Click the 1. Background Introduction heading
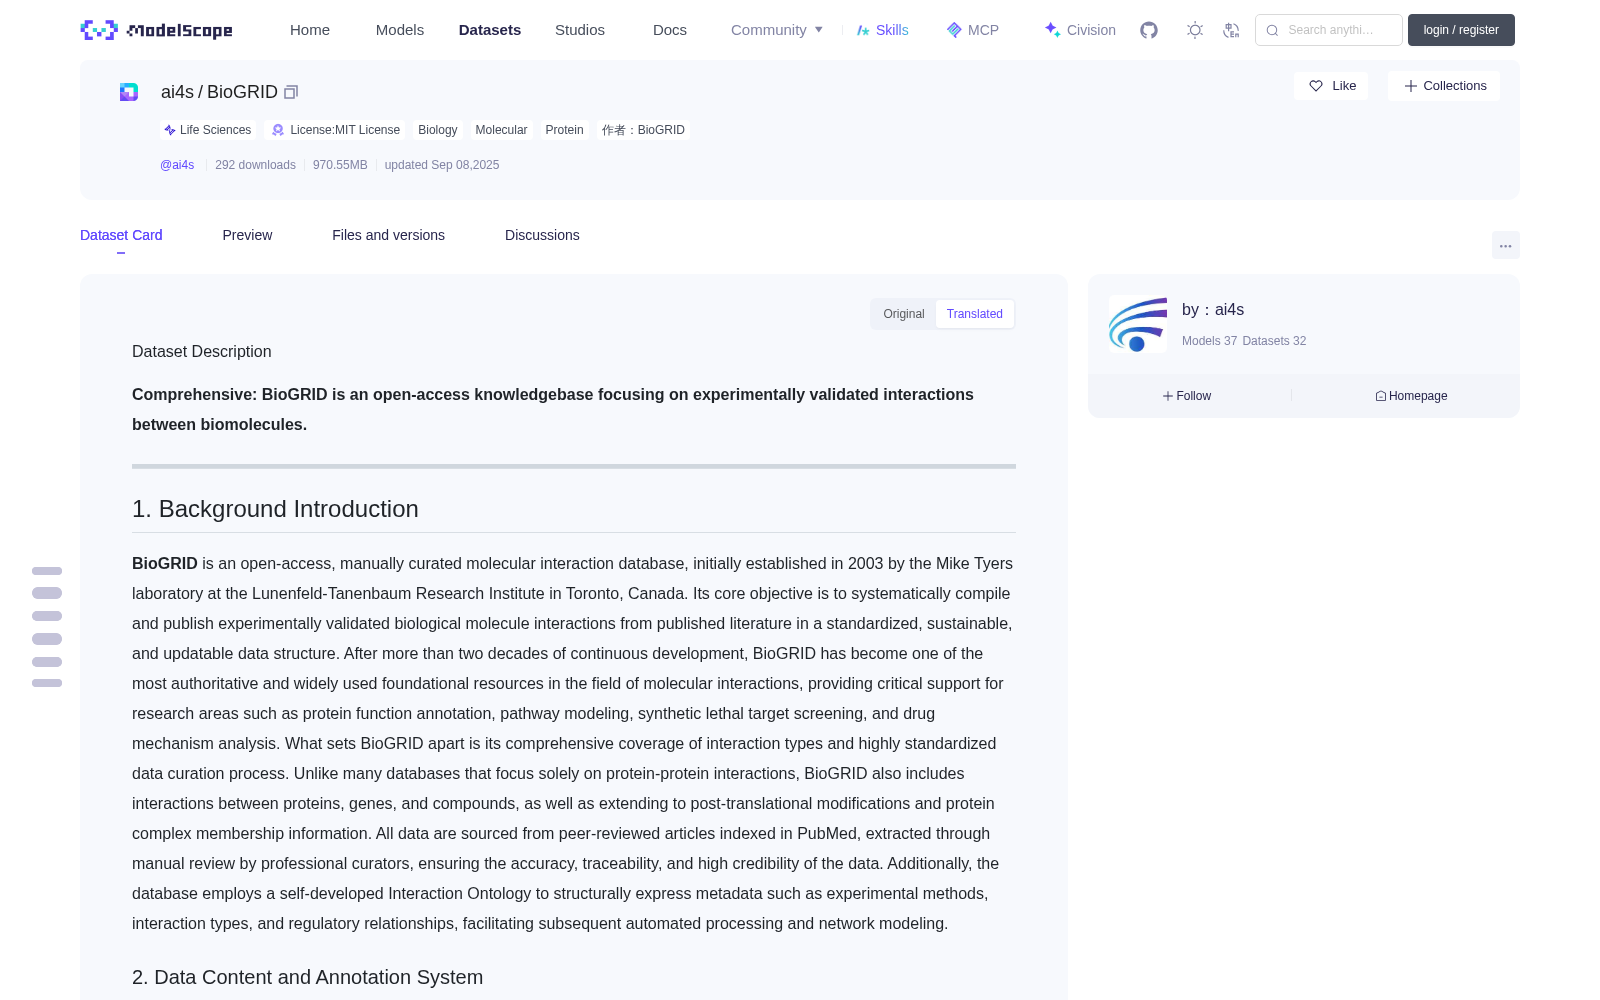This screenshot has height=1000, width=1600. pos(275,509)
